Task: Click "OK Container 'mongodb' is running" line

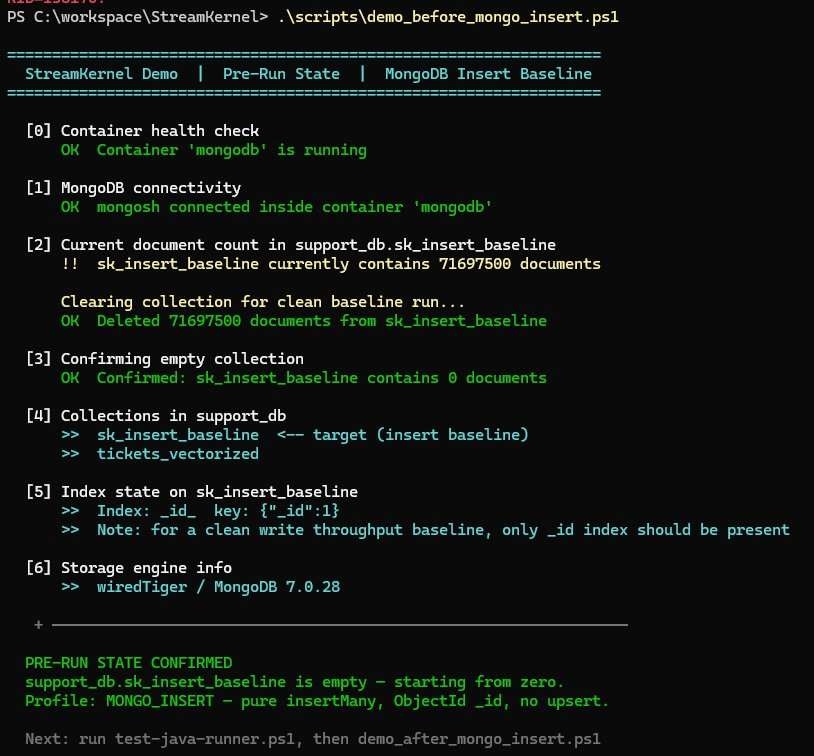Action: pos(213,150)
